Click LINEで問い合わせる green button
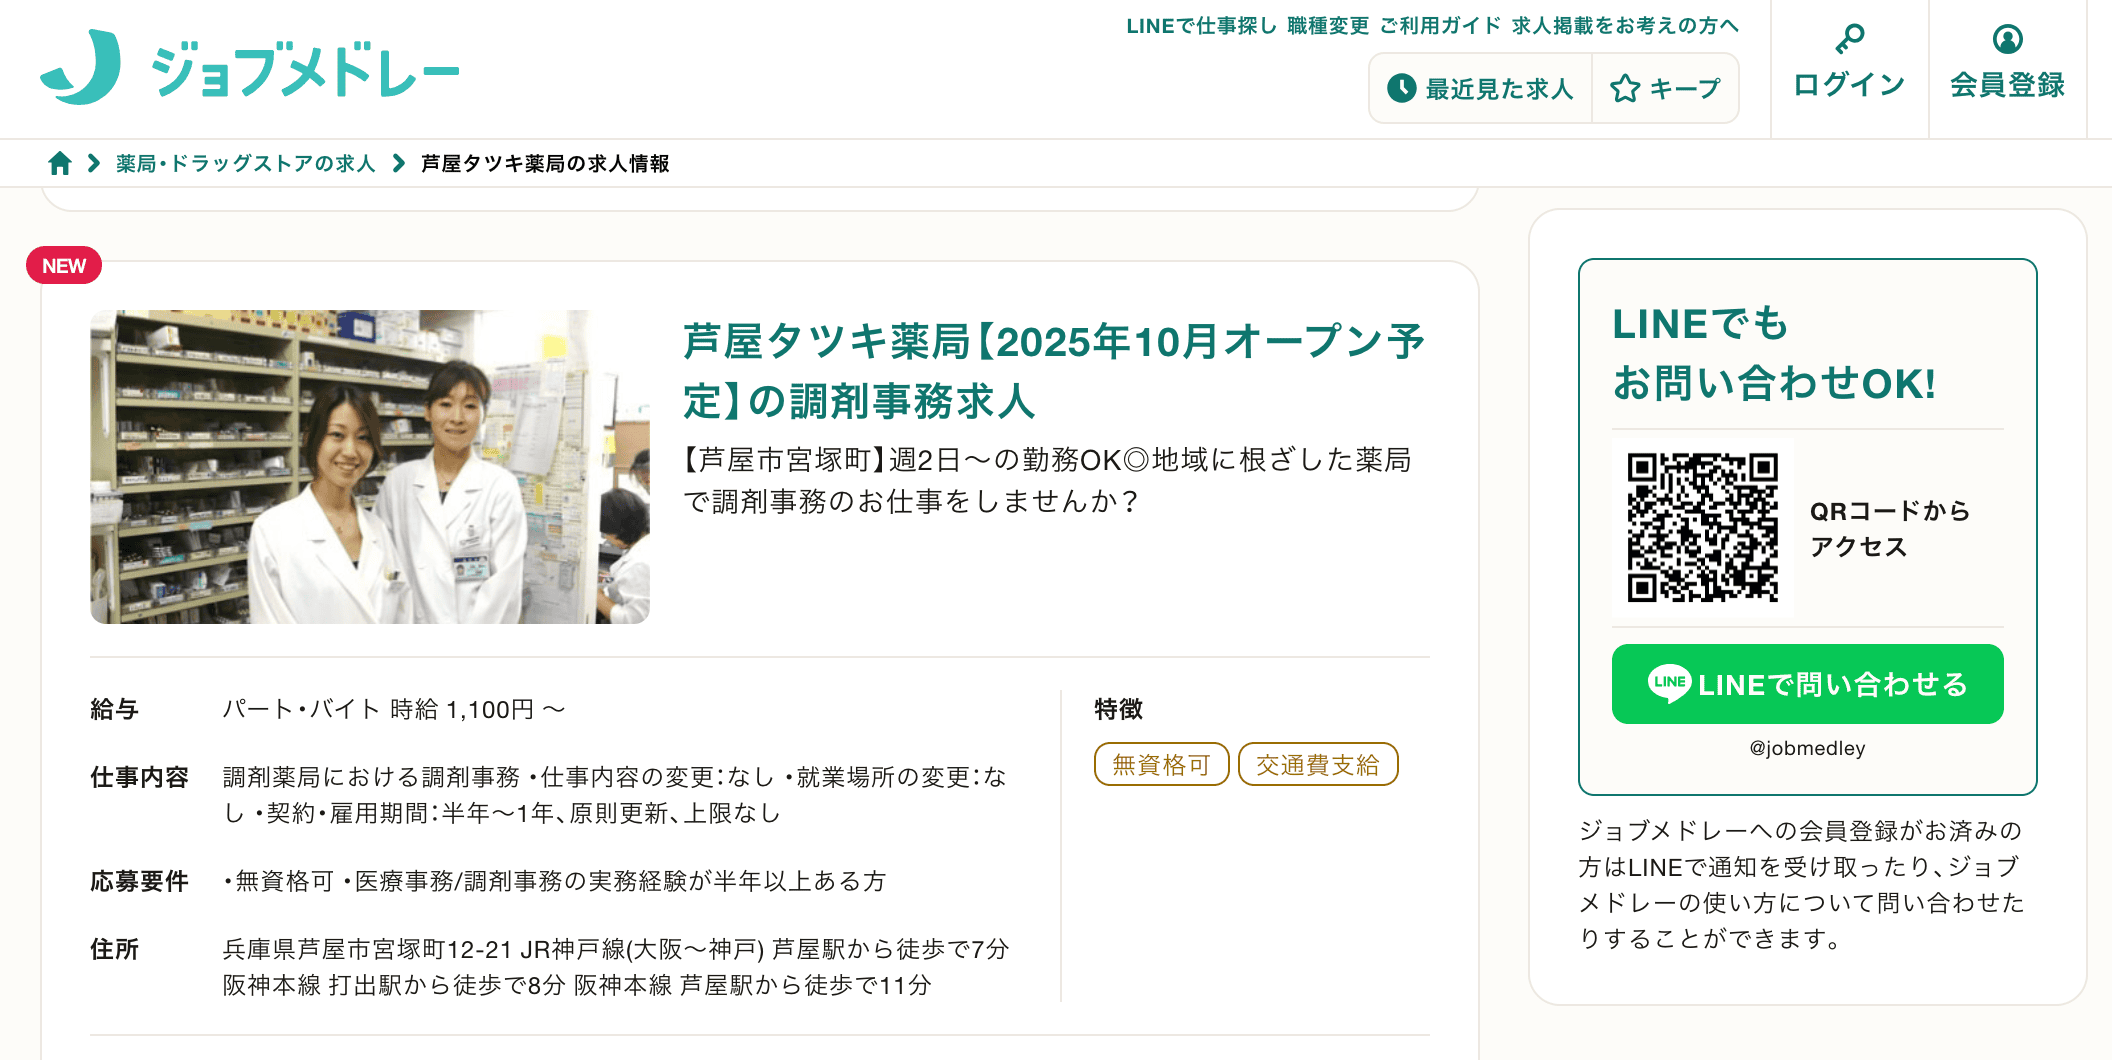This screenshot has height=1060, width=2112. (x=1807, y=684)
